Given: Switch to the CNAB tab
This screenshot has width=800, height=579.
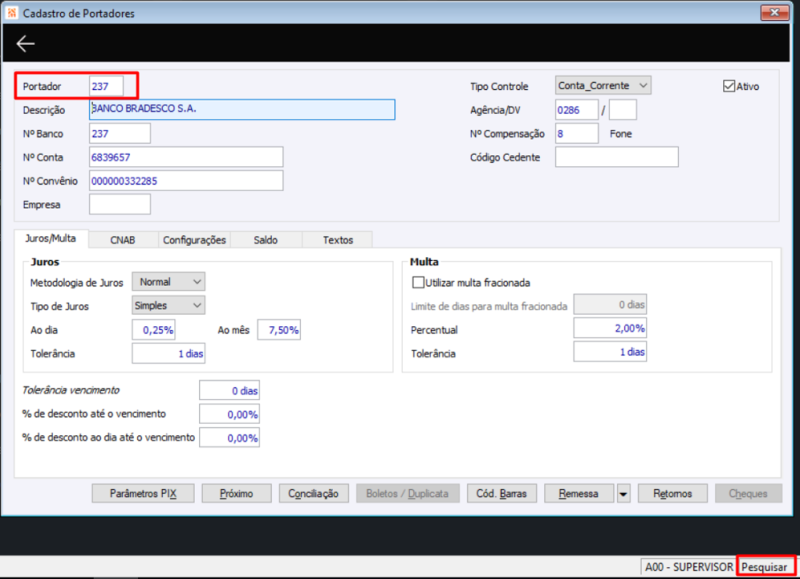Looking at the screenshot, I should click(x=123, y=240).
